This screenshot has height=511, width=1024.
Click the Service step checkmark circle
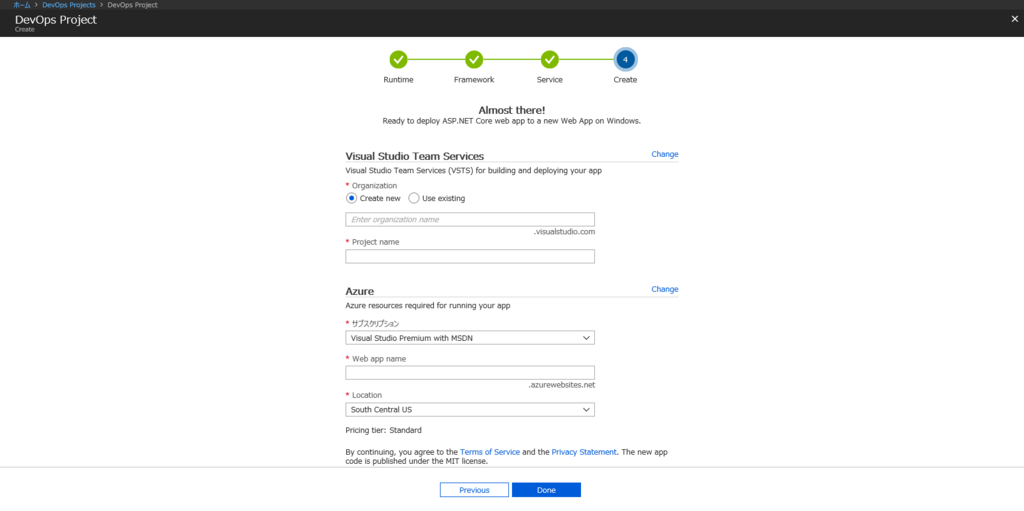550,59
